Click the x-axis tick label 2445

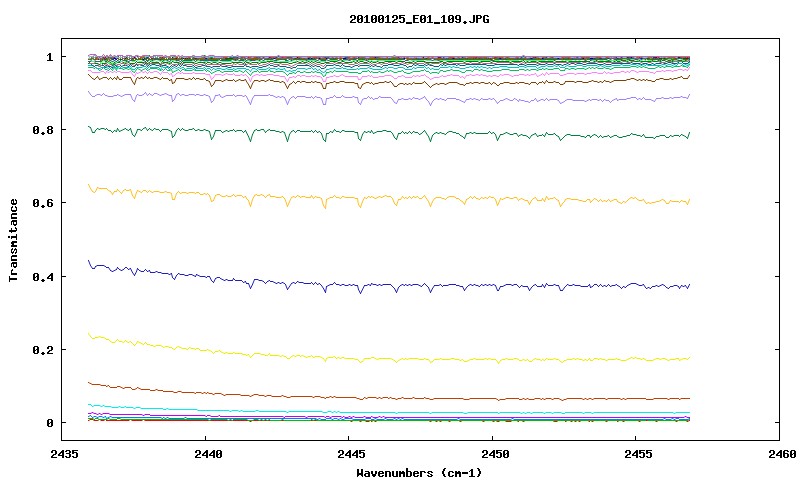point(352,454)
